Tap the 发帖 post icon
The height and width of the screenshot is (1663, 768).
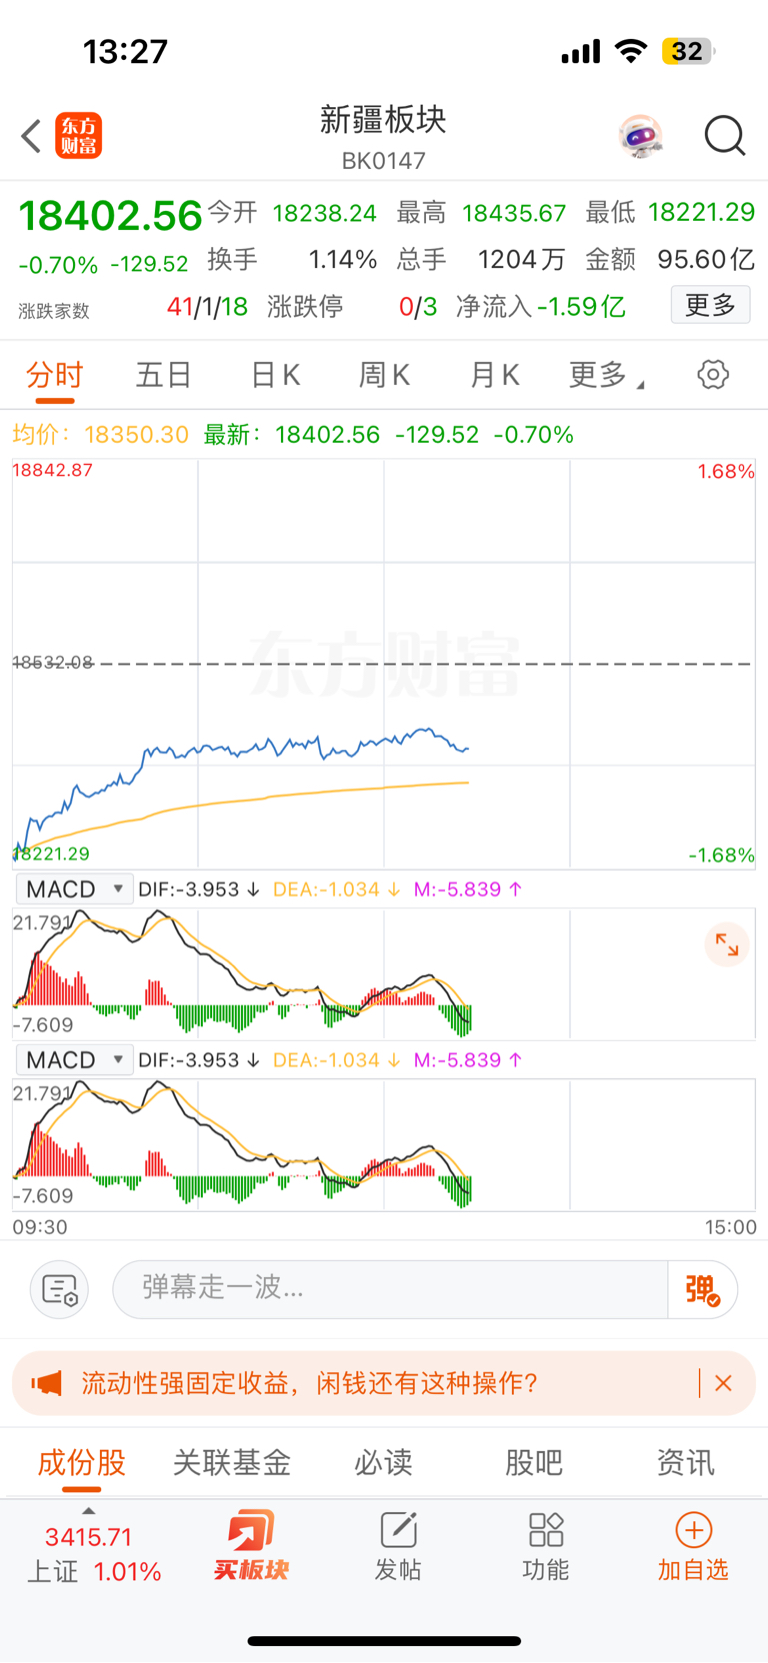[x=398, y=1546]
